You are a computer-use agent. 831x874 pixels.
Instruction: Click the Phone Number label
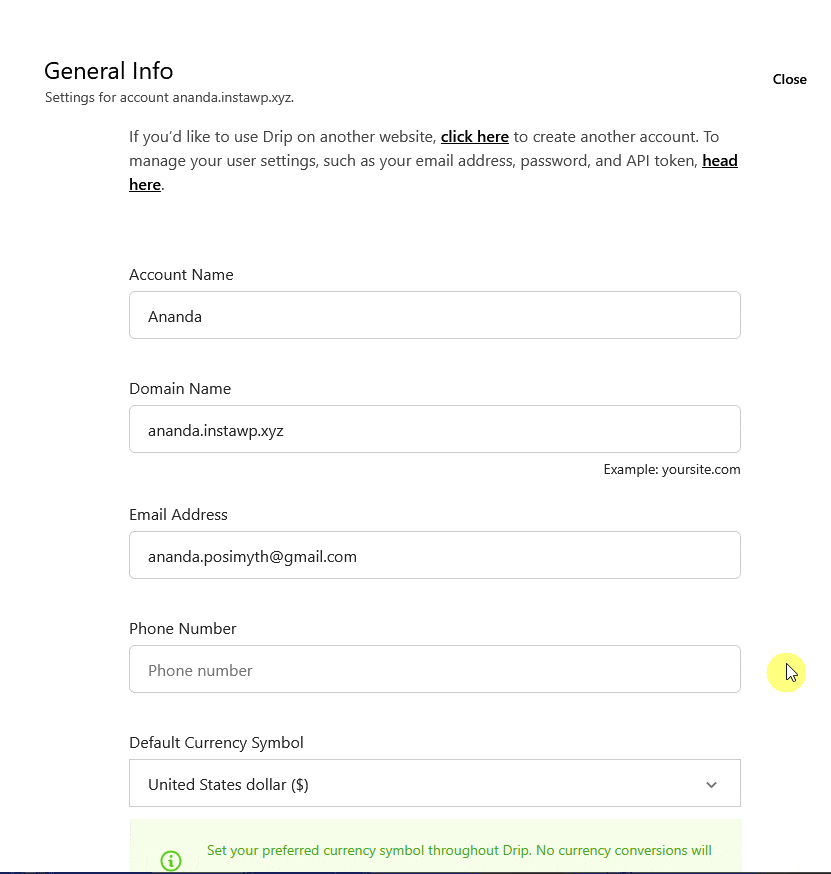pos(182,629)
